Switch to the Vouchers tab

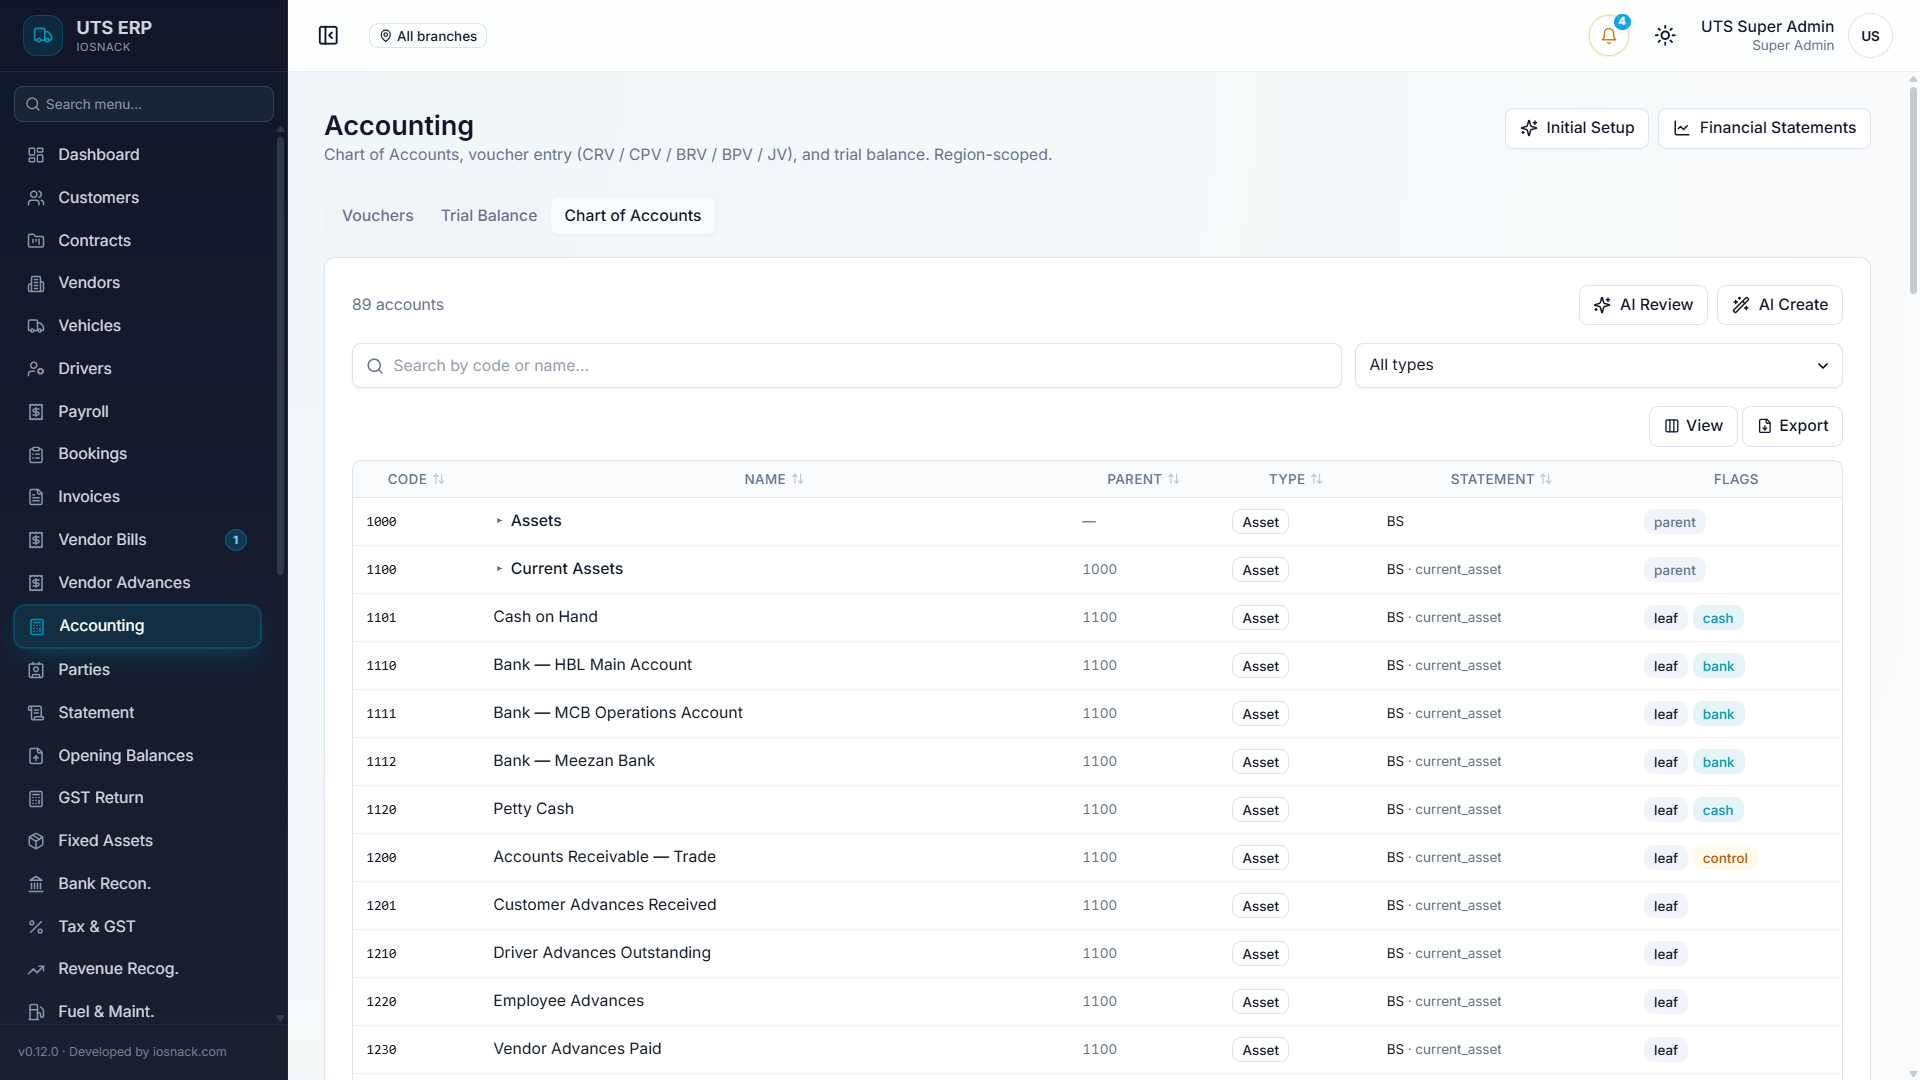click(x=377, y=216)
